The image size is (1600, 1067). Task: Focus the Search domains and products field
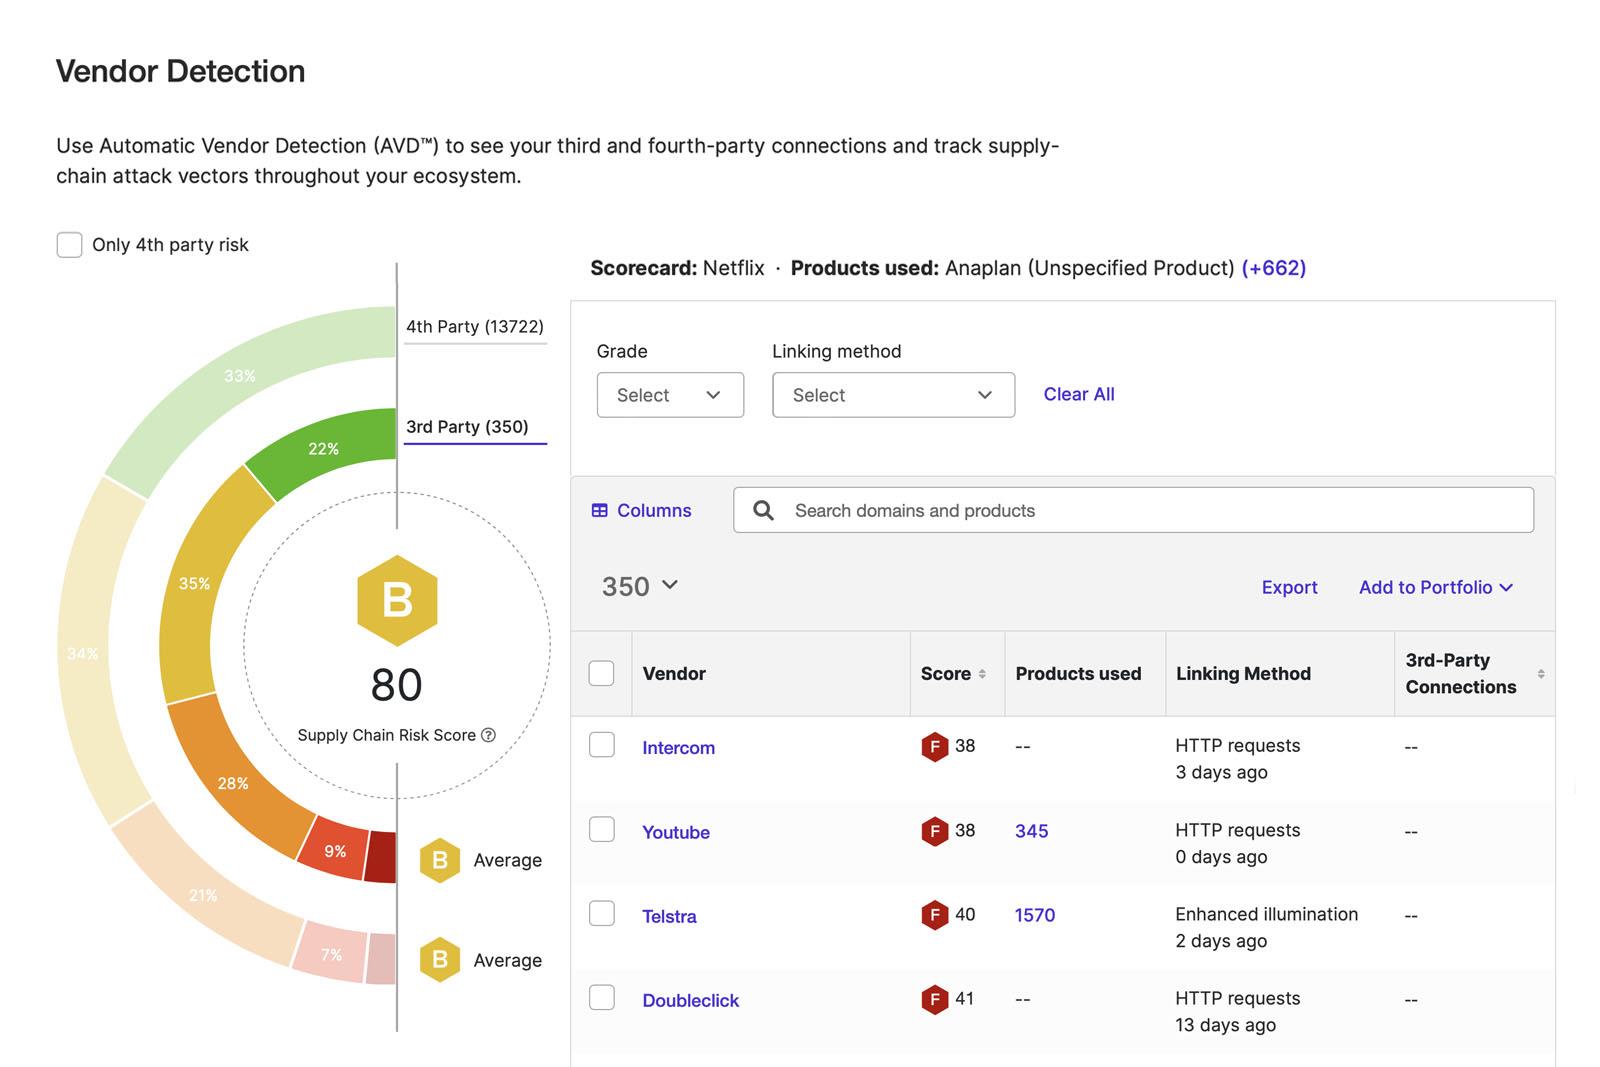tap(1133, 510)
